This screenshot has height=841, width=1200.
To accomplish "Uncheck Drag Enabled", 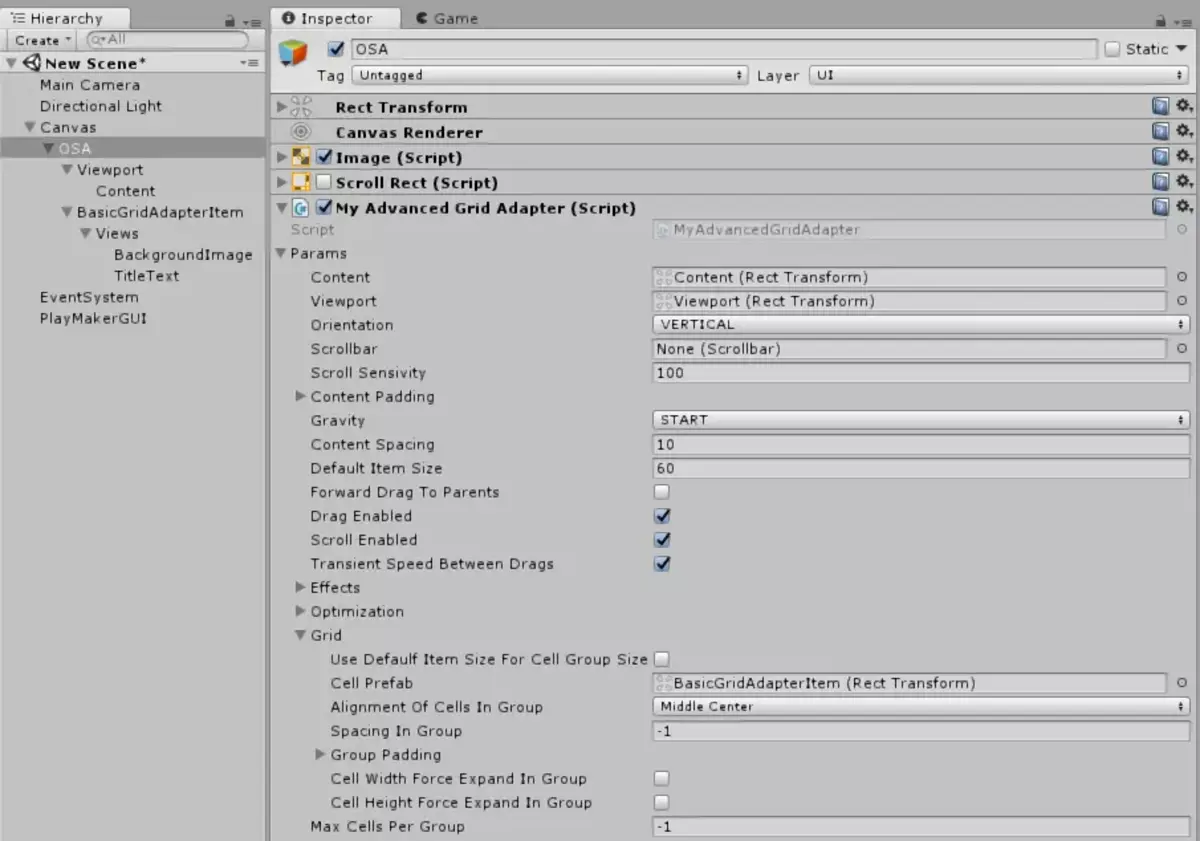I will [661, 516].
